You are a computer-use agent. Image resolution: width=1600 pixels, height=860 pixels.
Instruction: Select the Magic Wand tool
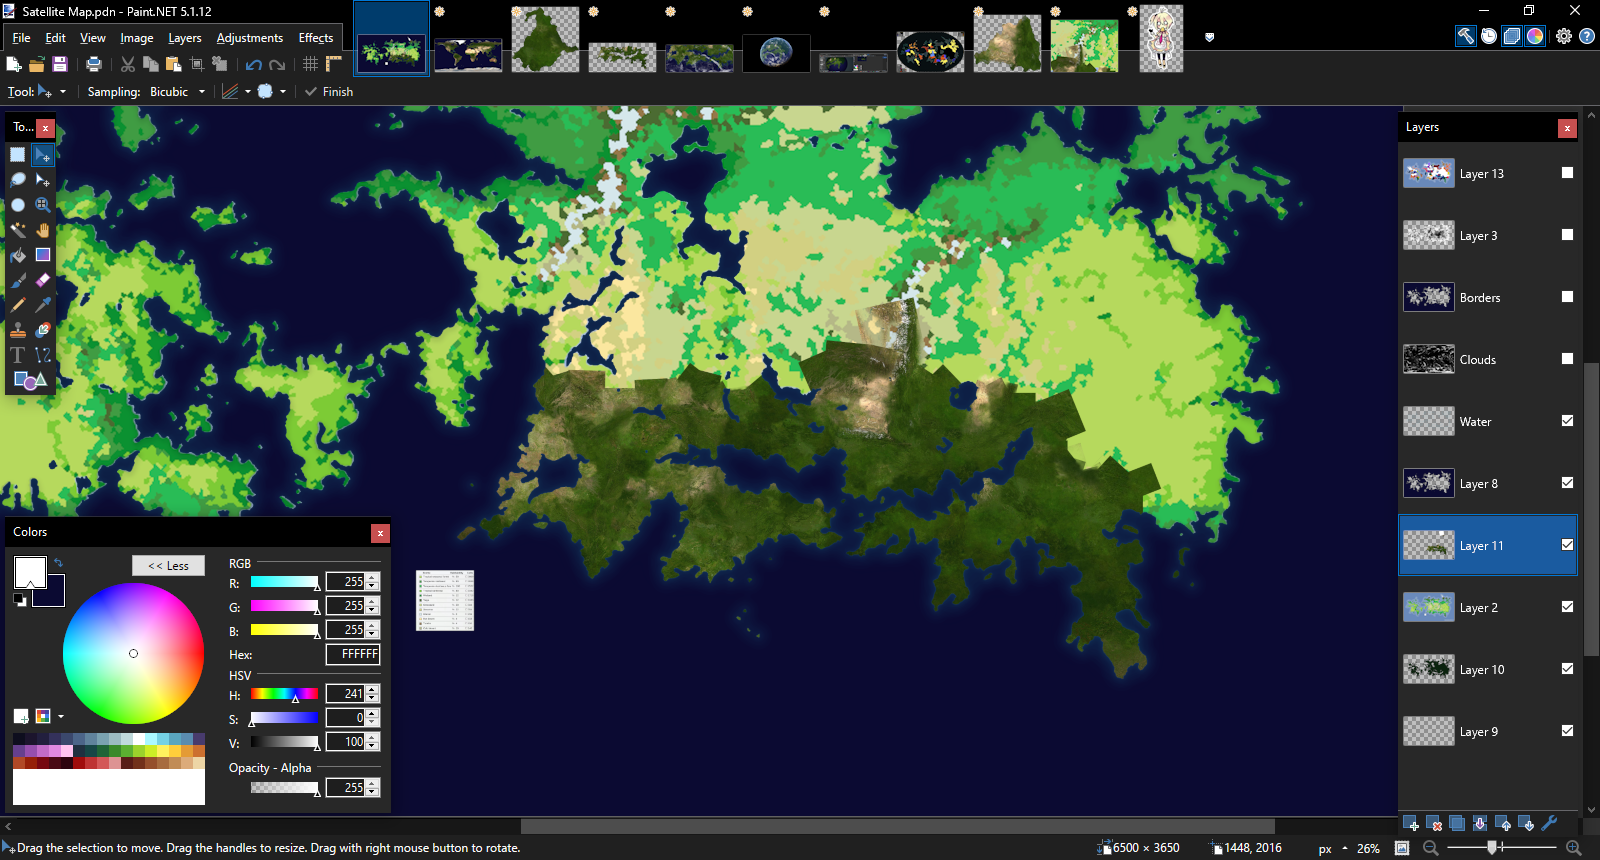coord(18,230)
